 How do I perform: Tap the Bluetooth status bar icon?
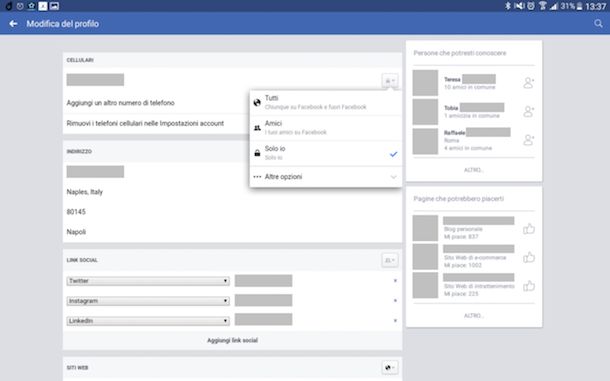click(508, 6)
